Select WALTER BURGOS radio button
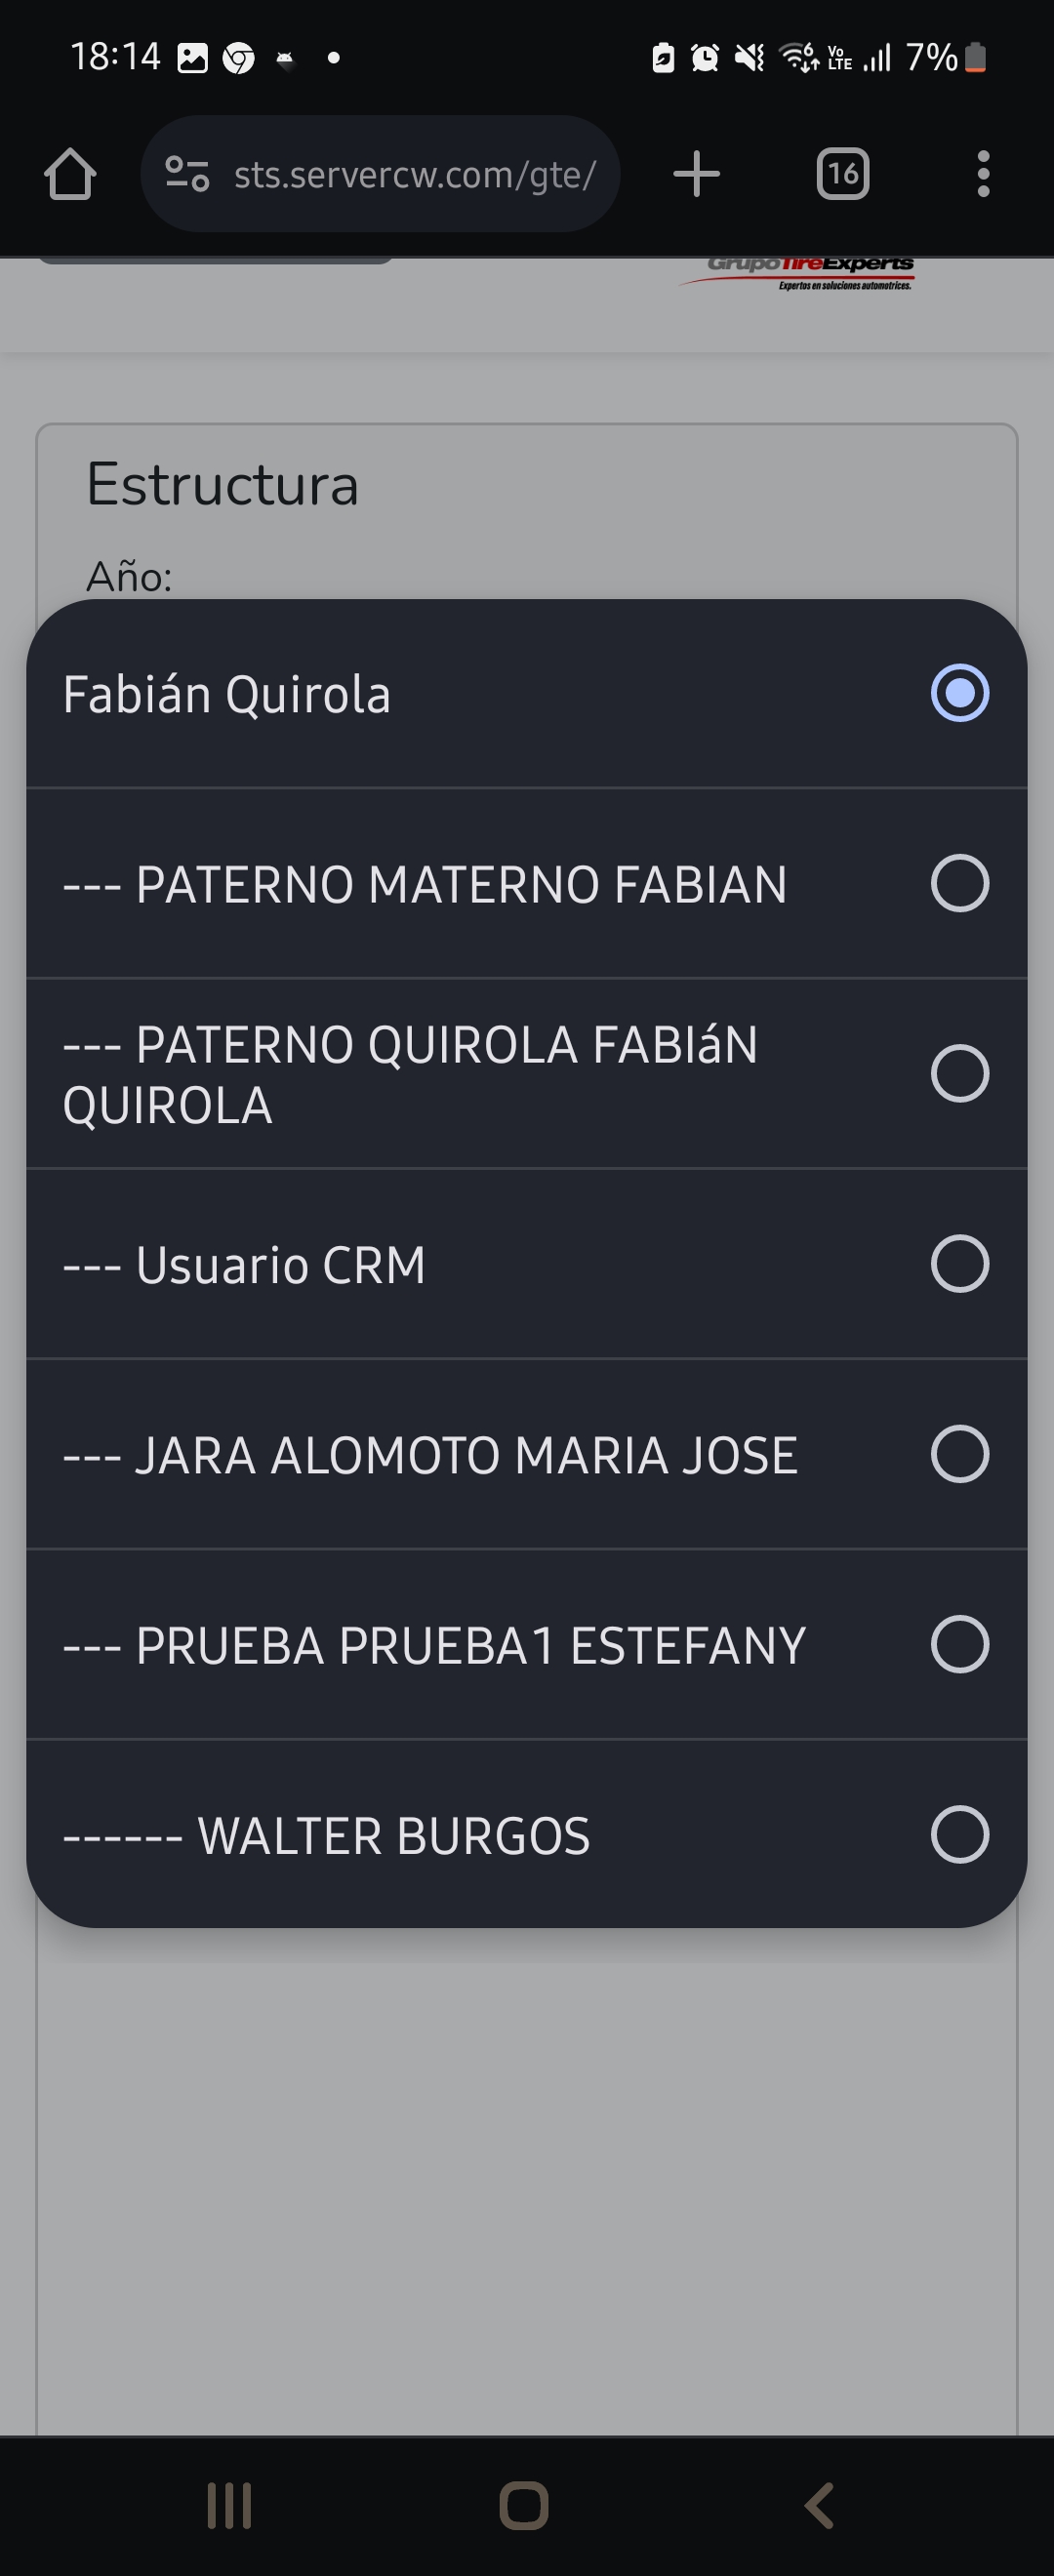Image resolution: width=1054 pixels, height=2576 pixels. pyautogui.click(x=959, y=1835)
